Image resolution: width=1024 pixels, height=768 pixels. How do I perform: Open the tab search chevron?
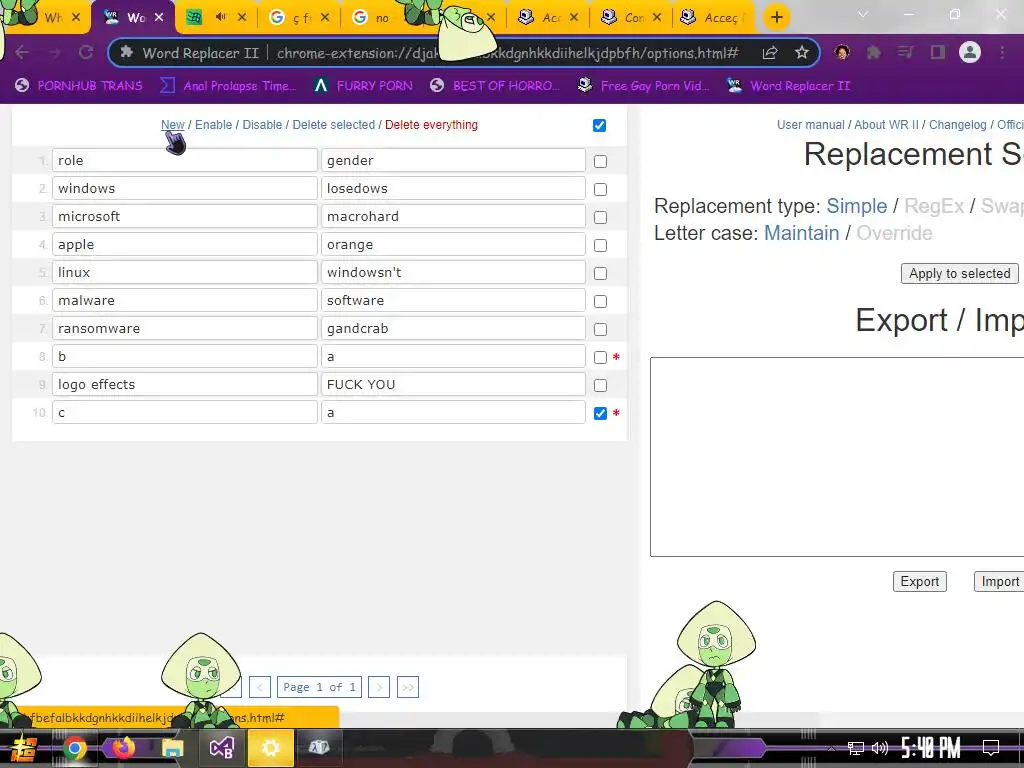pyautogui.click(x=863, y=14)
